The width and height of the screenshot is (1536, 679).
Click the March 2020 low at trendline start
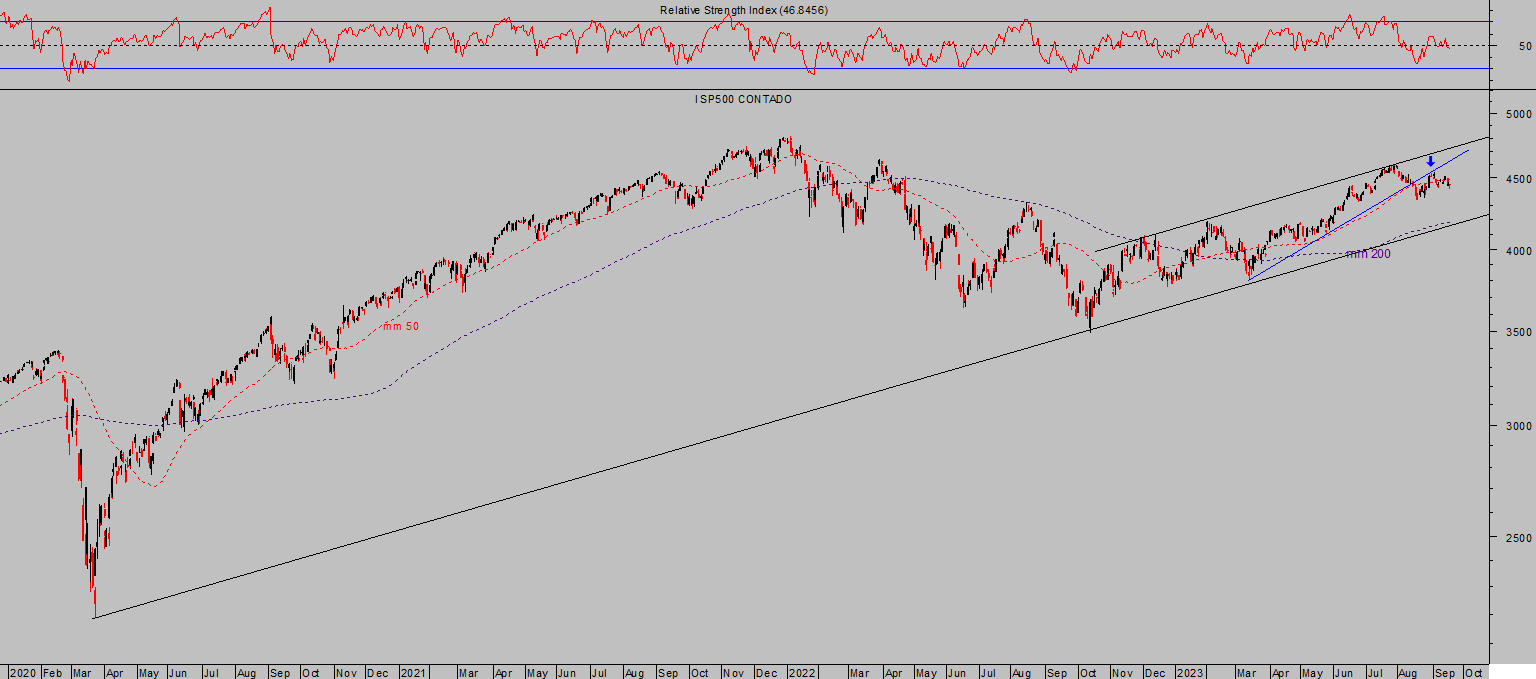click(x=94, y=612)
